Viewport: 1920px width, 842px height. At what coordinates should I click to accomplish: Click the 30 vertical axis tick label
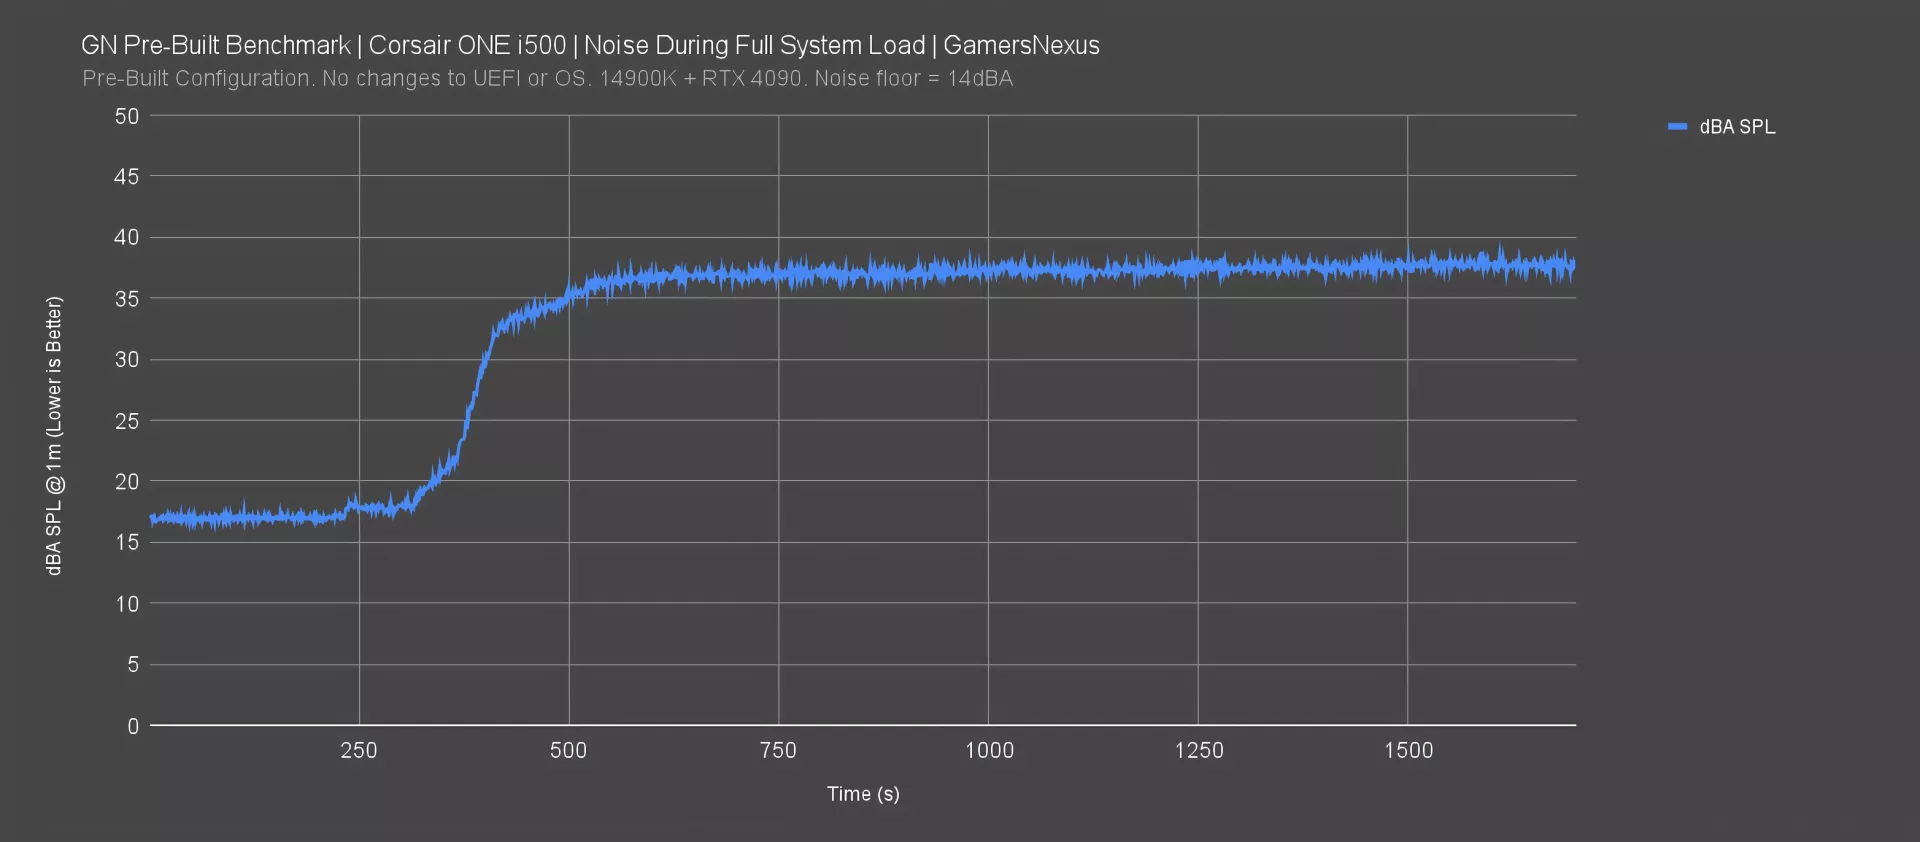(127, 360)
